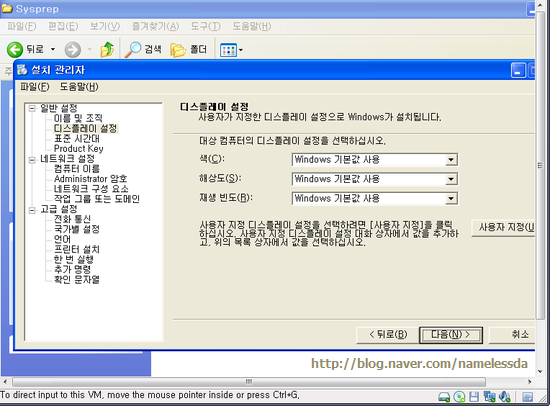Select 표준 시간대 in tree
The width and height of the screenshot is (550, 406).
(x=76, y=139)
